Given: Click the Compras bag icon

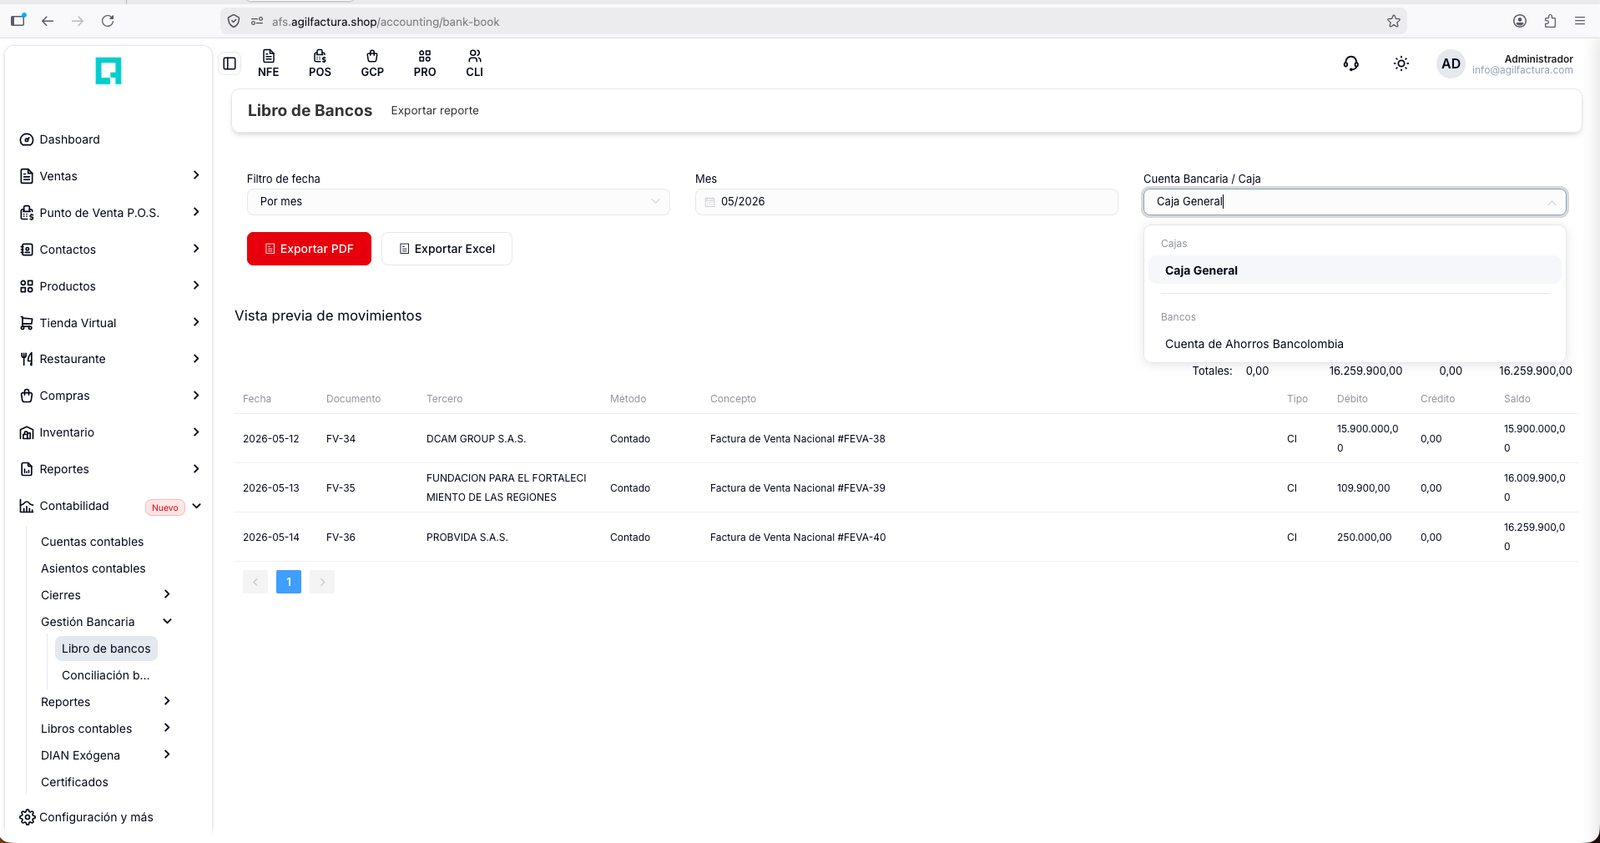Looking at the screenshot, I should [x=27, y=396].
